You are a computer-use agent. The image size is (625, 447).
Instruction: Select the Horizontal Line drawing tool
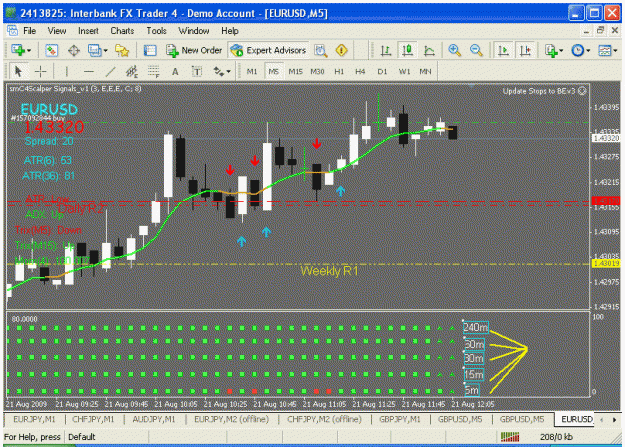point(89,71)
